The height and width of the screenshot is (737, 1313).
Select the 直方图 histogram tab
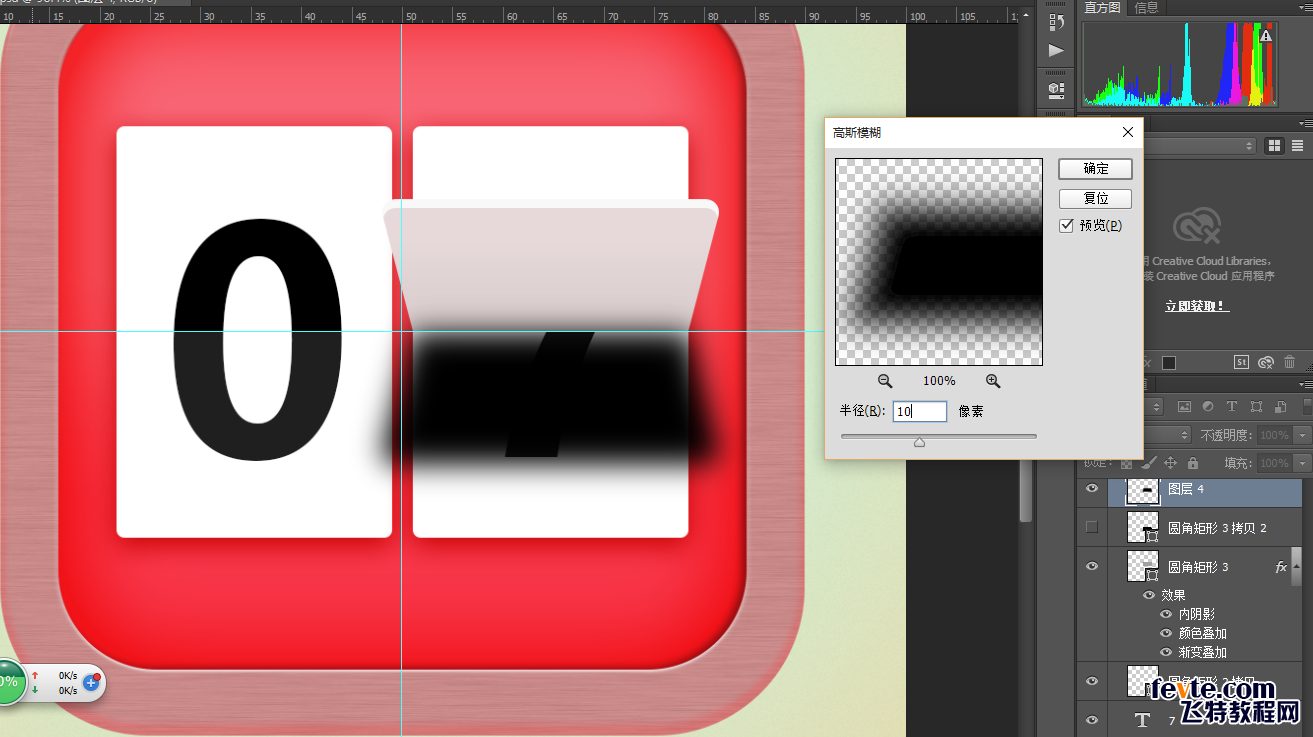(1104, 8)
